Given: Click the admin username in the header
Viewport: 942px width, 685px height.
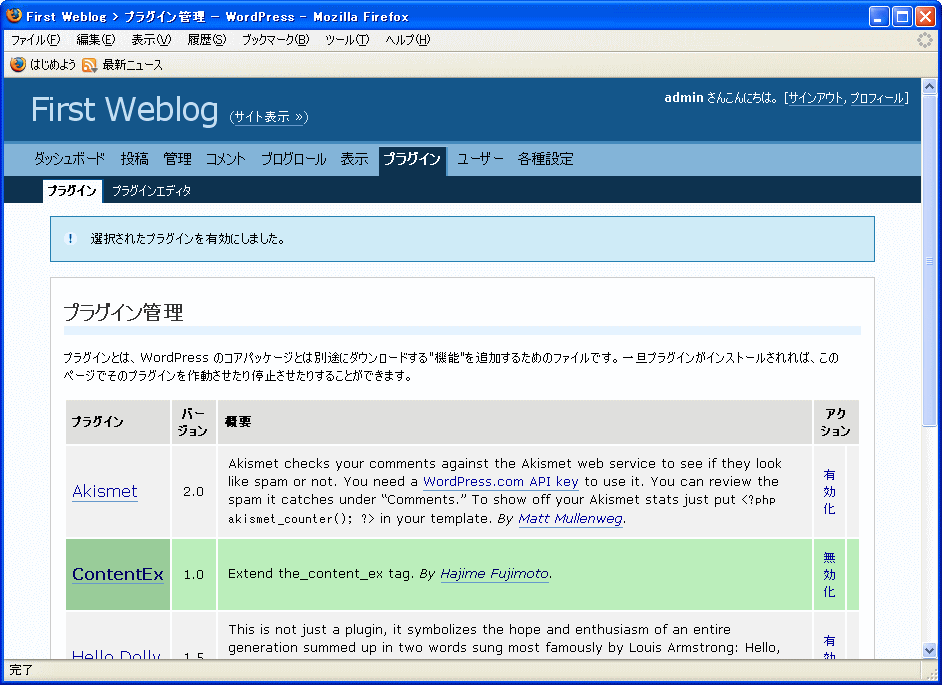Looking at the screenshot, I should point(684,97).
